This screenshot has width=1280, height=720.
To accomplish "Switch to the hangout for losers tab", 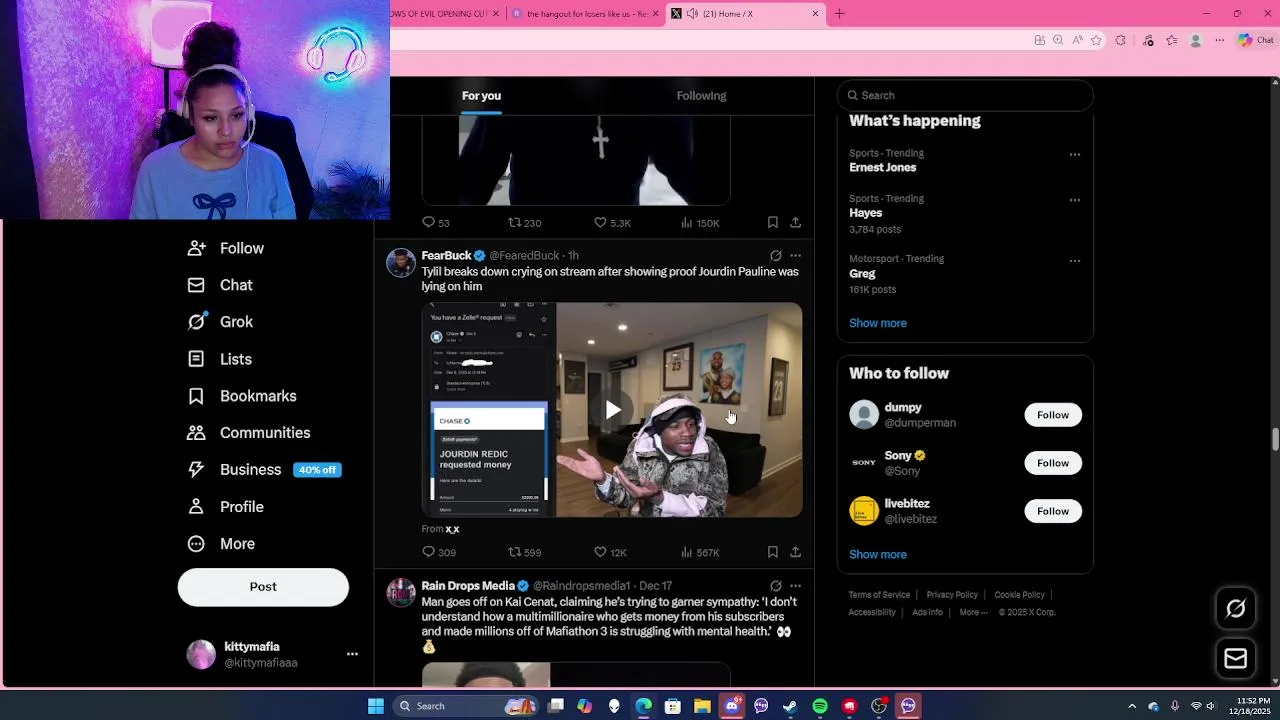I will click(587, 14).
